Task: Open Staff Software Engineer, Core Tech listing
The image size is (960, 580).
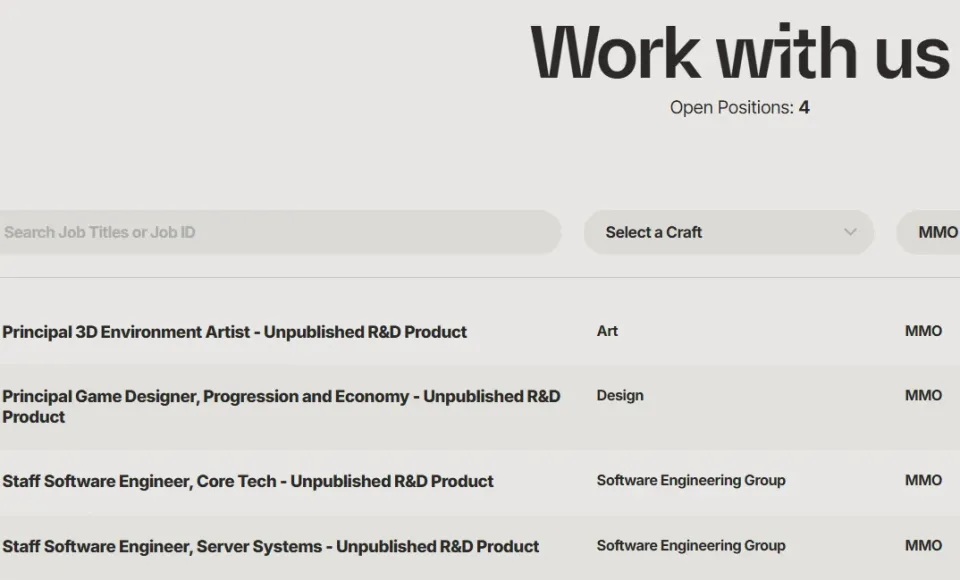Action: tap(248, 481)
